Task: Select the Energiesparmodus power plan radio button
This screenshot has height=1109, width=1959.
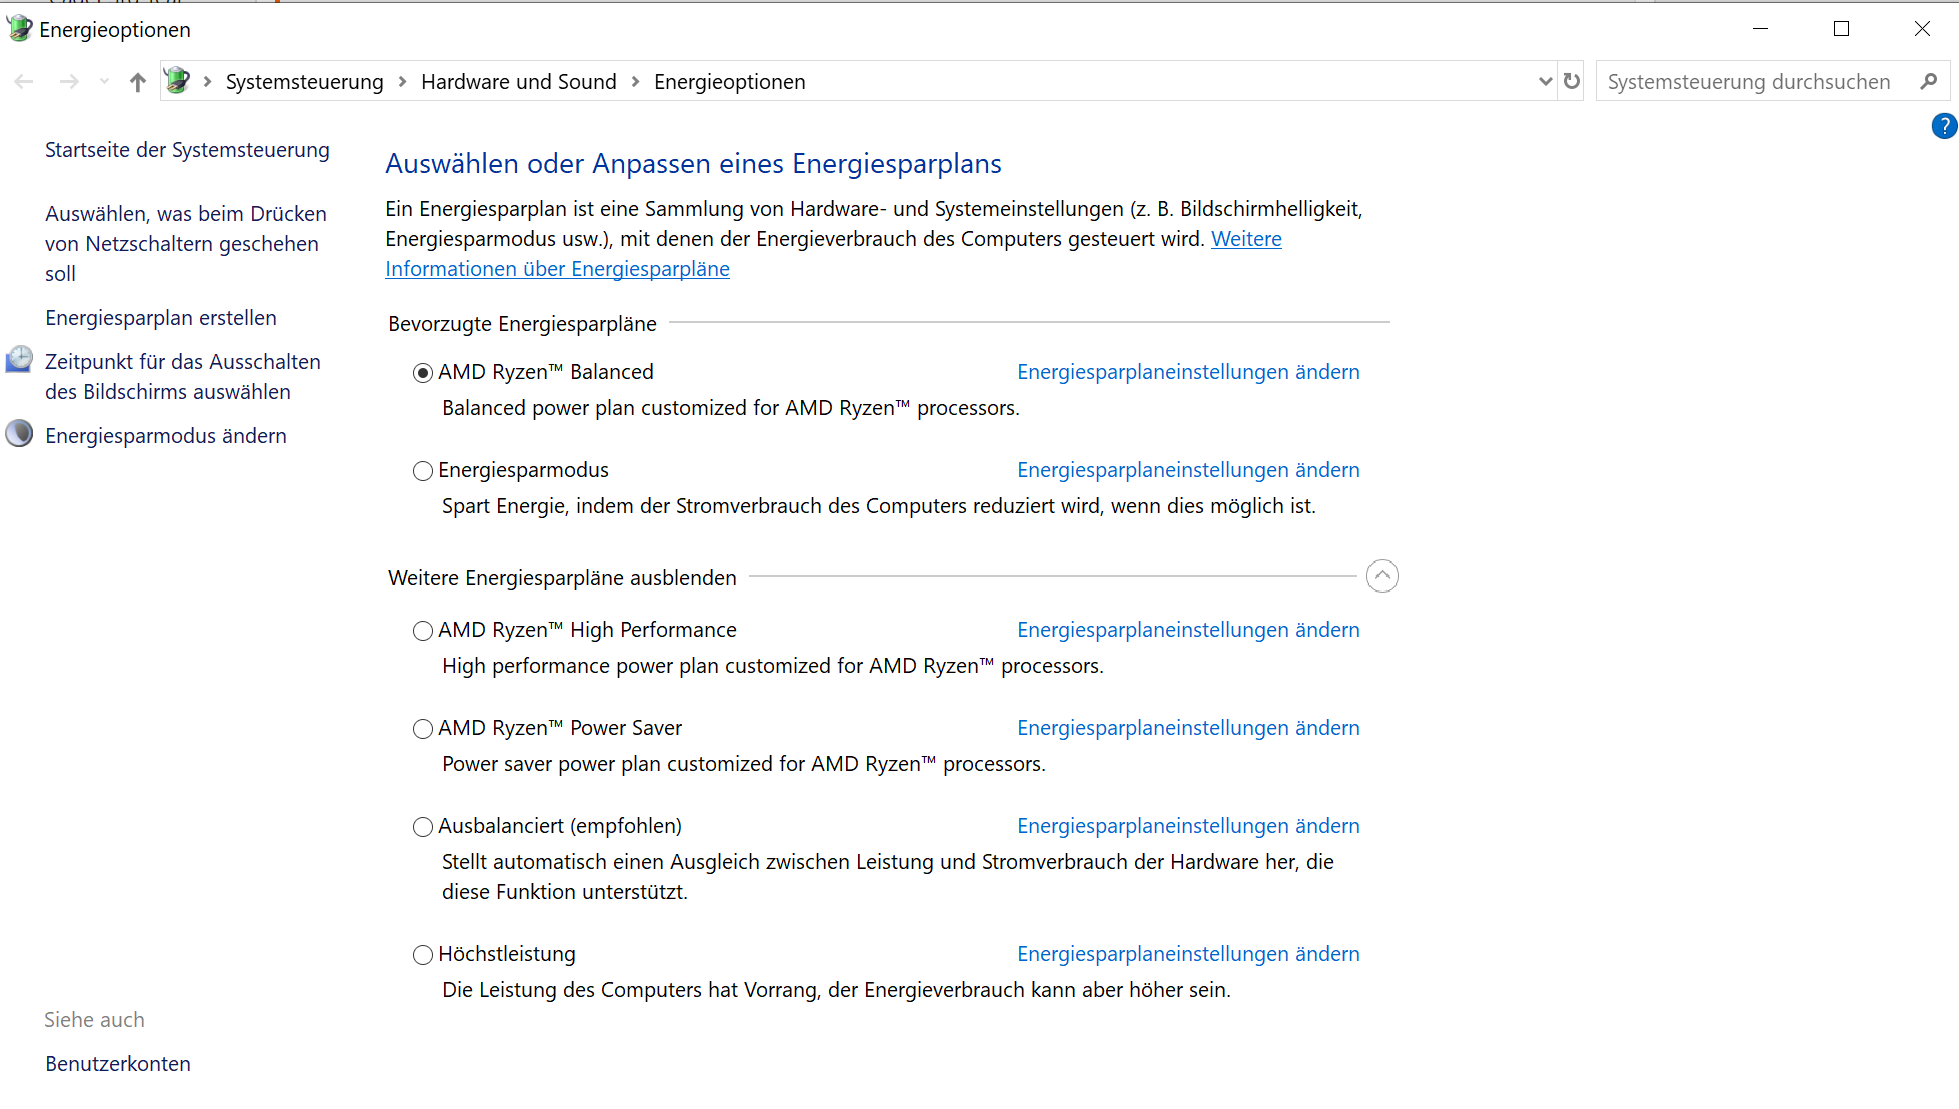Action: [x=423, y=471]
